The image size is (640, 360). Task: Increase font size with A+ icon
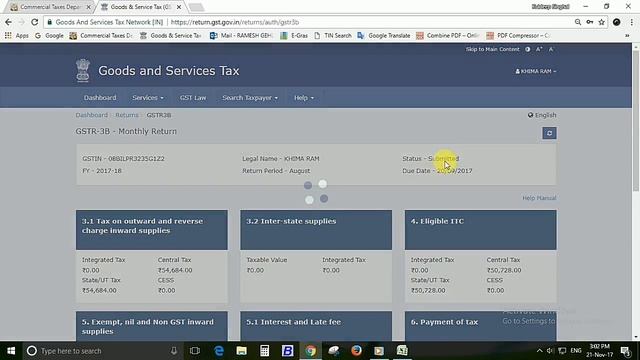(x=539, y=49)
